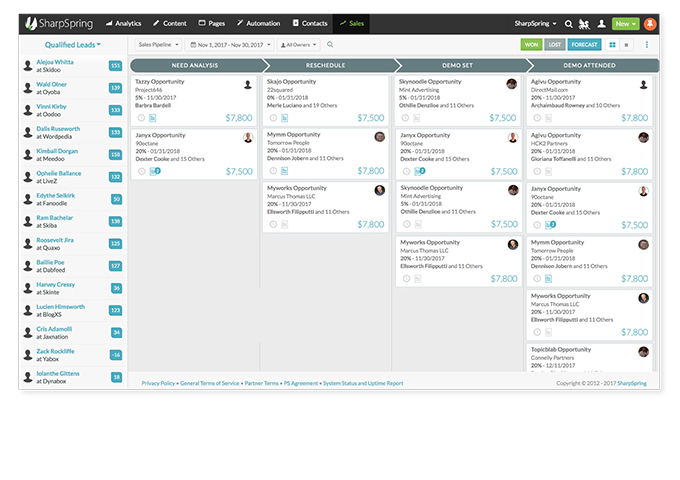Click the notes icon on Skajo Opportunity card
680x480 pixels.
click(x=284, y=118)
